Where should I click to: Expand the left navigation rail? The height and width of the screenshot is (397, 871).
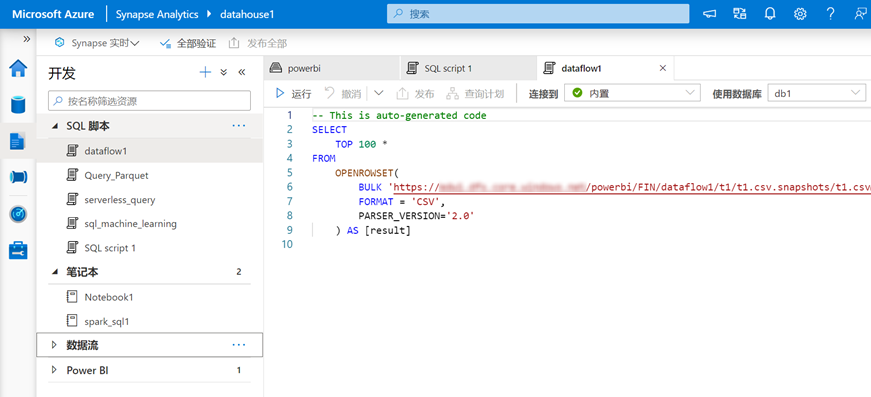click(26, 39)
